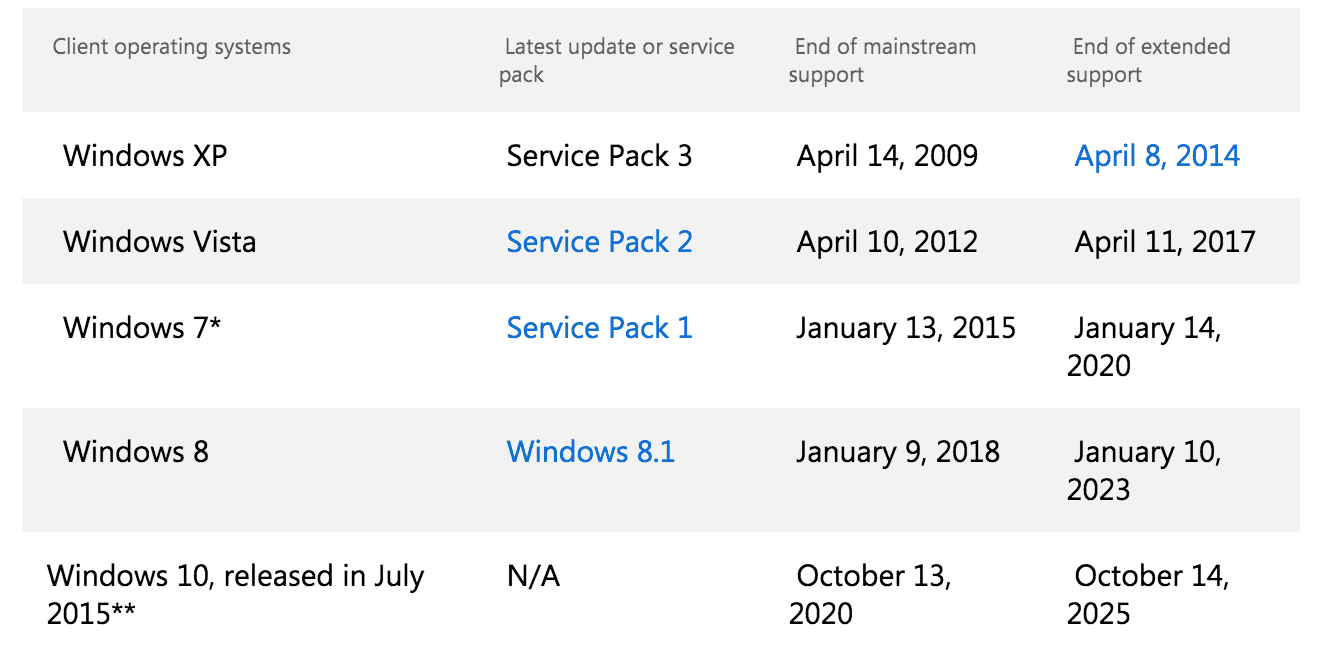The image size is (1318, 656).
Task: Select the Windows Vista row label
Action: click(159, 242)
